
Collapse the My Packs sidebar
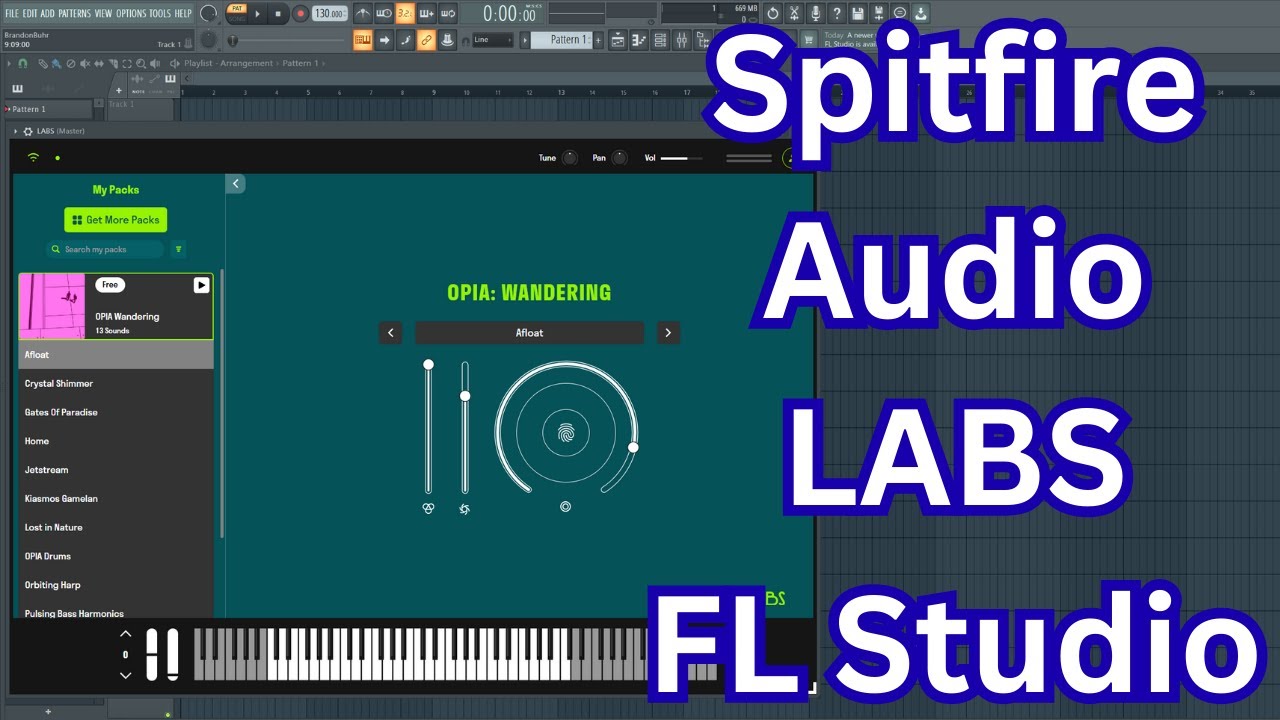(235, 183)
